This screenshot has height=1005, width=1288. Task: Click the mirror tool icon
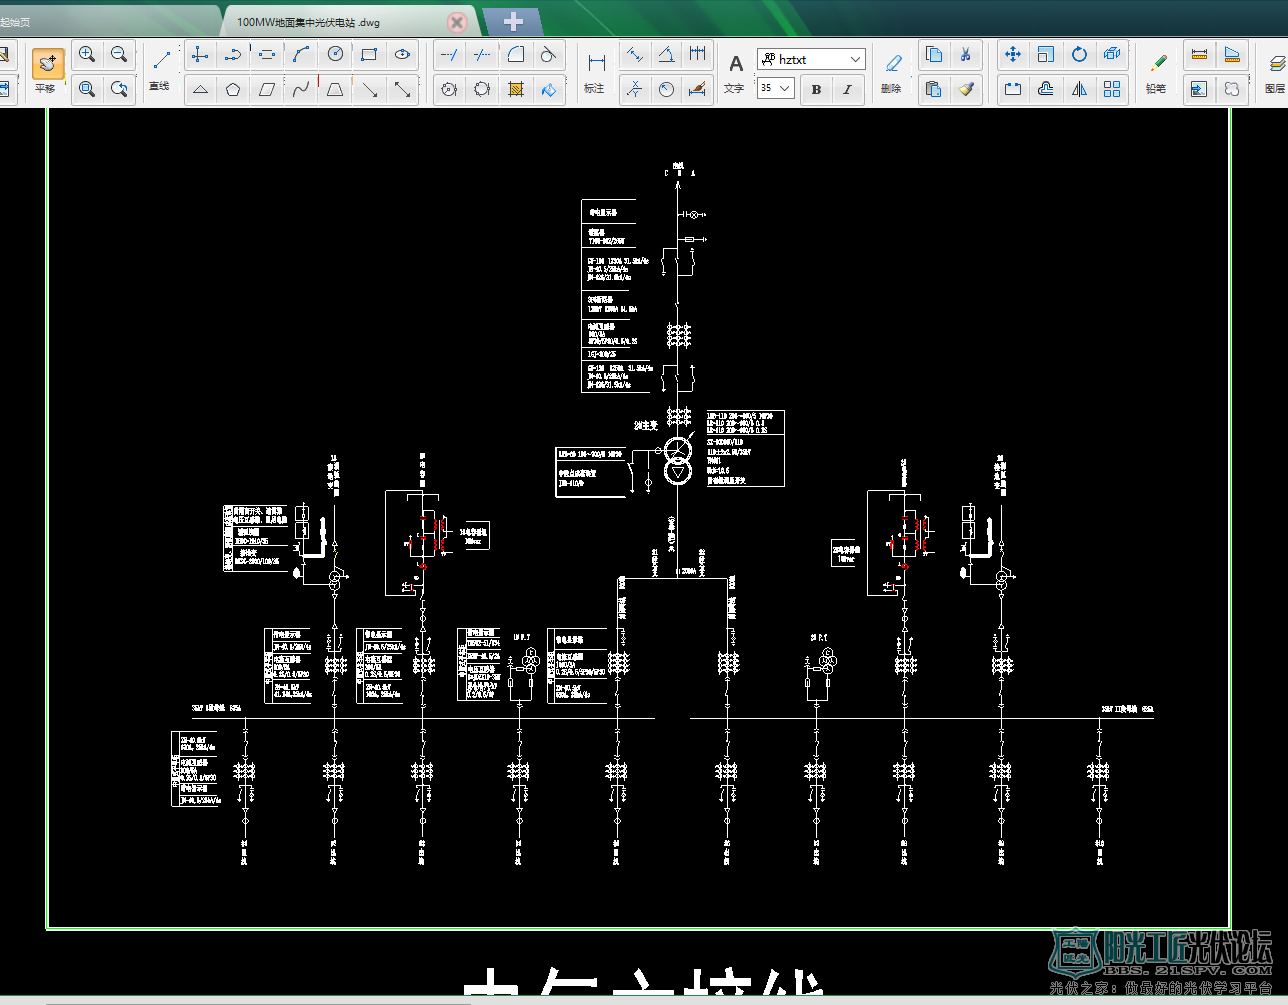pyautogui.click(x=1079, y=89)
